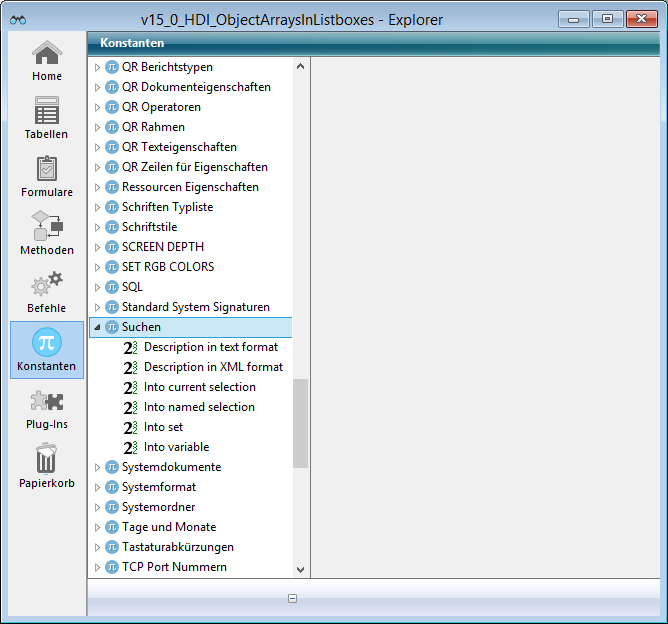Select 'Description in XML format' constant
The image size is (668, 624).
[213, 367]
